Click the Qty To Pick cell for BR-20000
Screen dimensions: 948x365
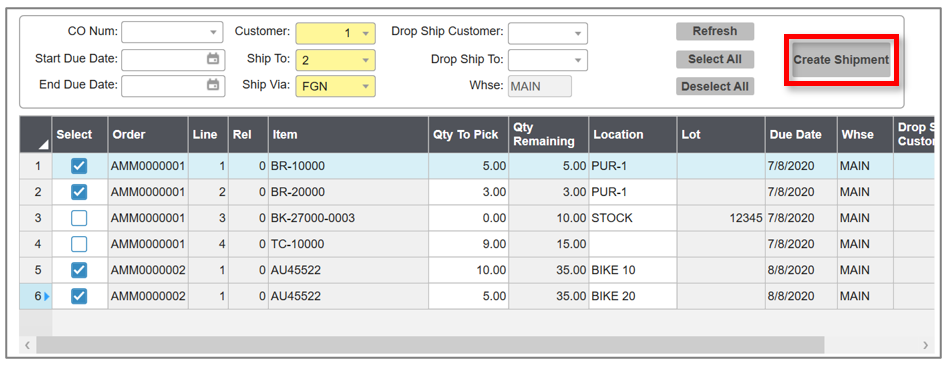469,192
